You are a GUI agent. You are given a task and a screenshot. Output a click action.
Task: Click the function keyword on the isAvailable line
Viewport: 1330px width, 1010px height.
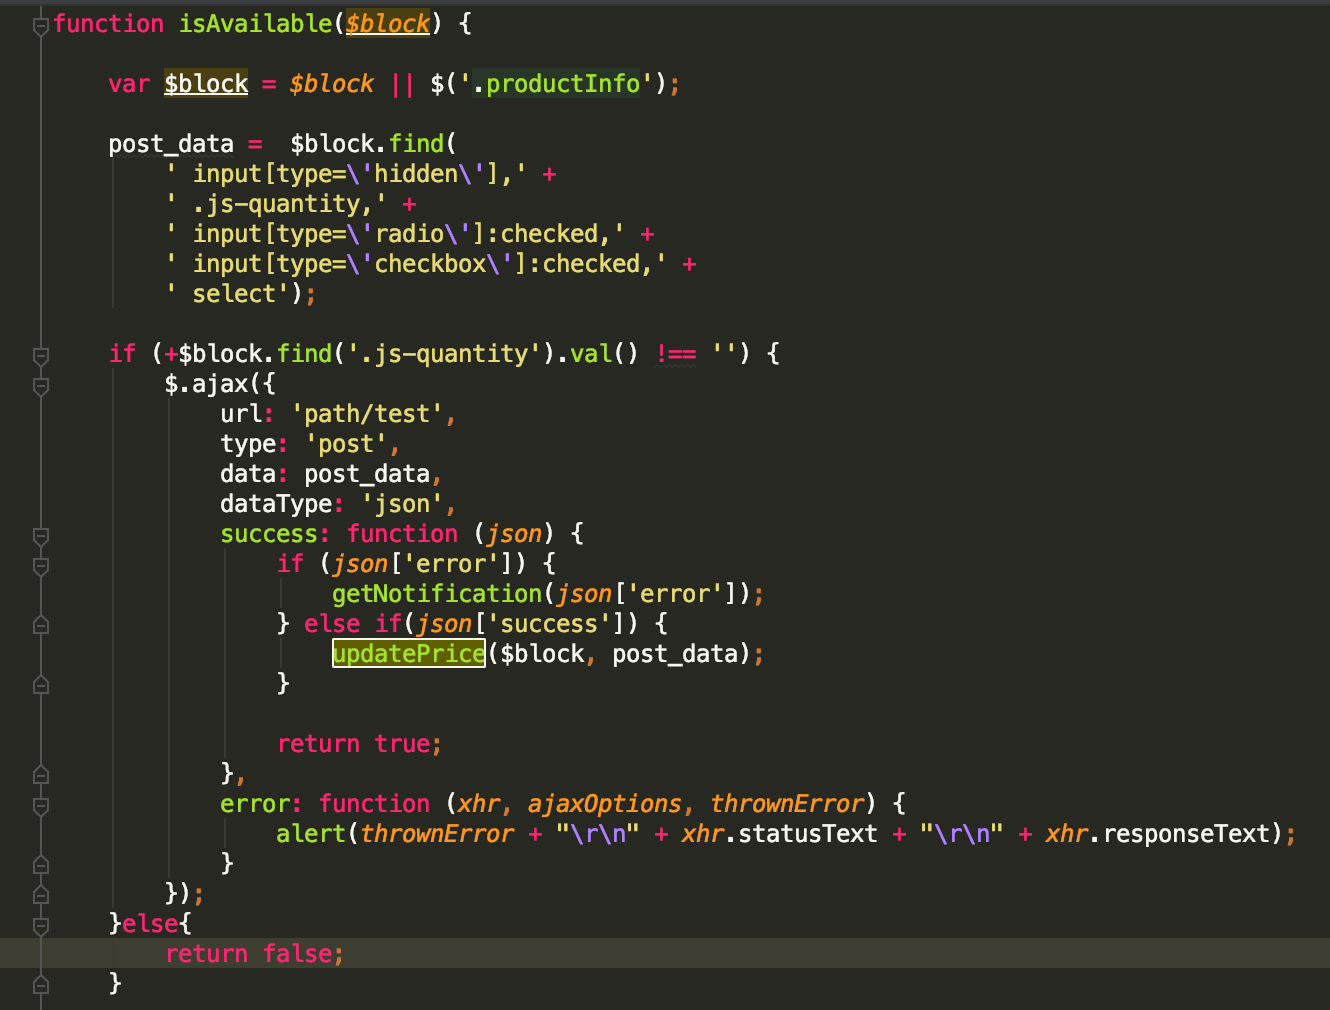(x=108, y=24)
